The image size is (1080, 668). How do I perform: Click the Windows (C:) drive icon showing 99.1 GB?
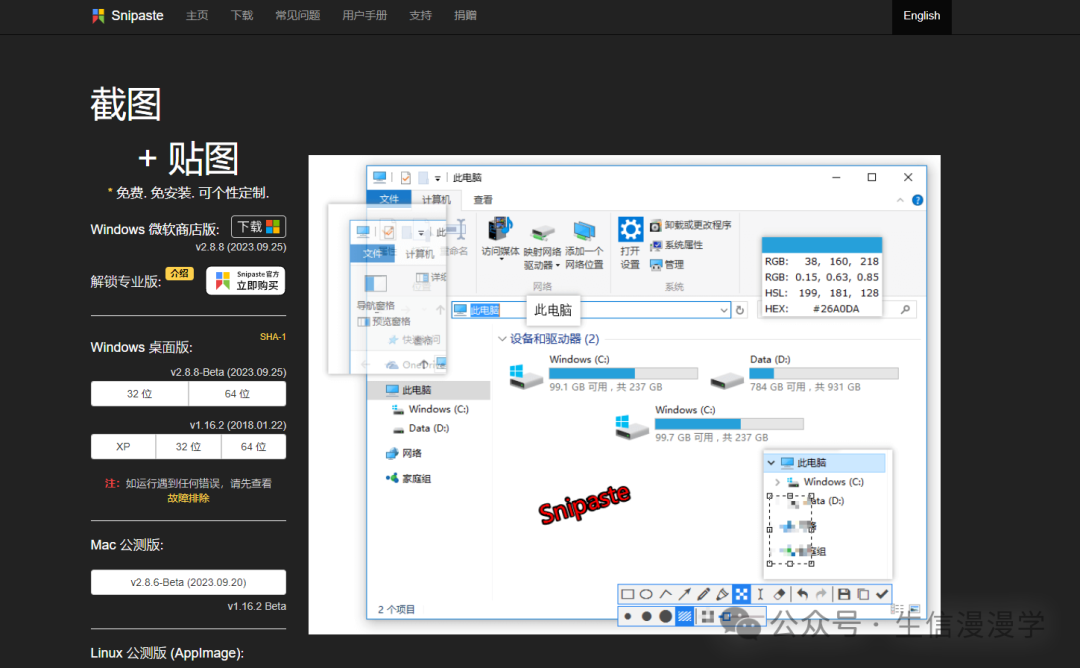coord(526,376)
